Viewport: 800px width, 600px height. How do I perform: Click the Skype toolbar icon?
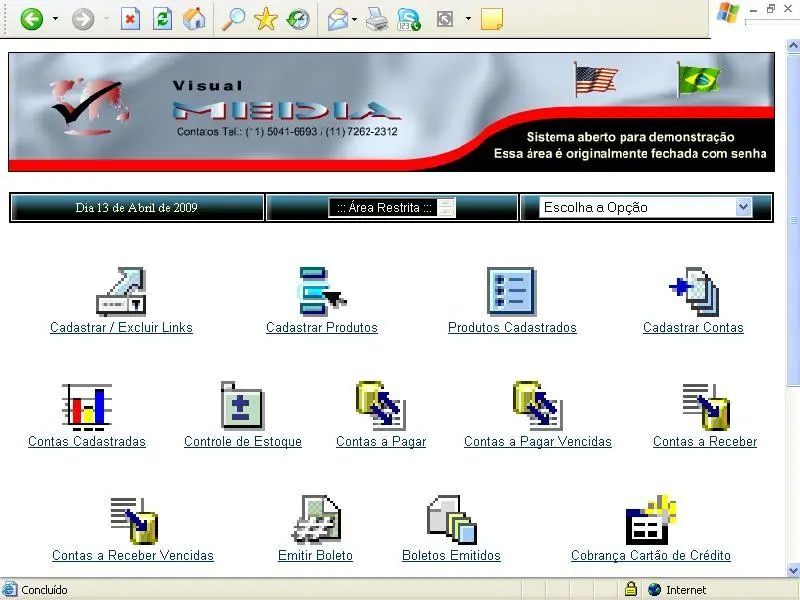pyautogui.click(x=409, y=19)
